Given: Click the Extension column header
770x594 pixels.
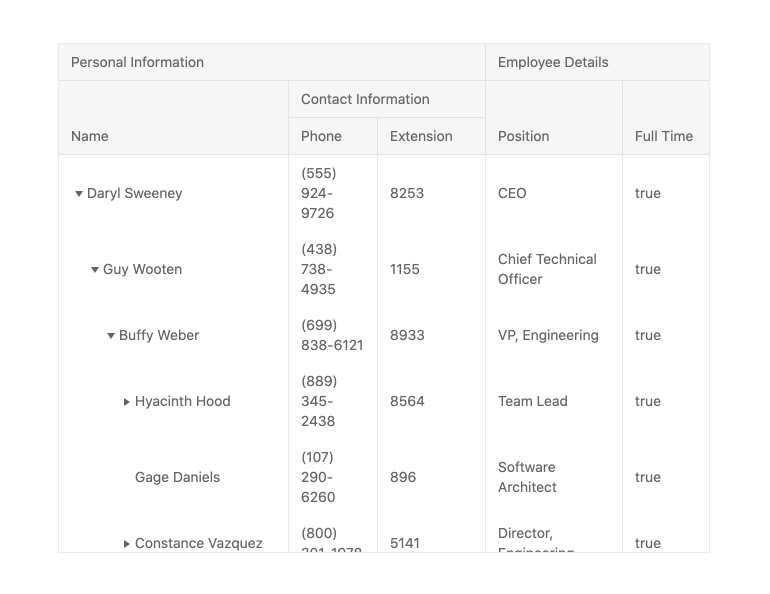Looking at the screenshot, I should [421, 136].
